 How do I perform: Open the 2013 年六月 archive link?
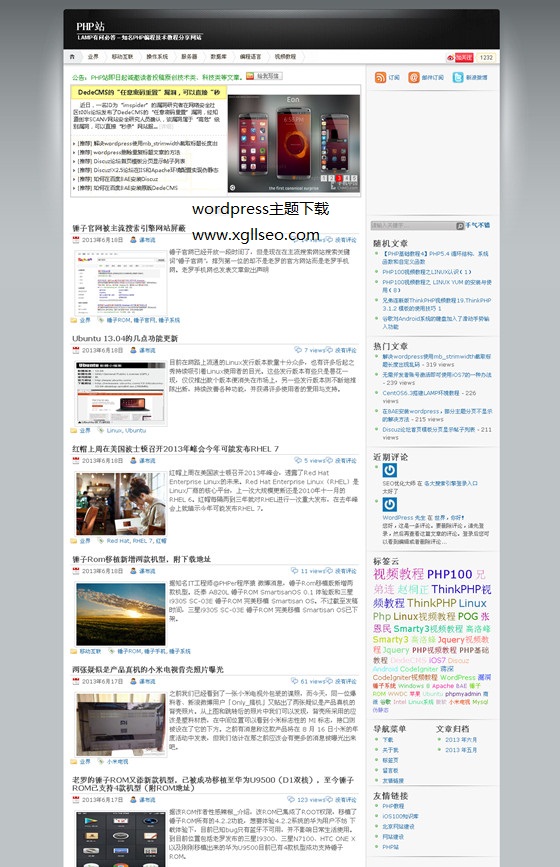click(x=461, y=739)
